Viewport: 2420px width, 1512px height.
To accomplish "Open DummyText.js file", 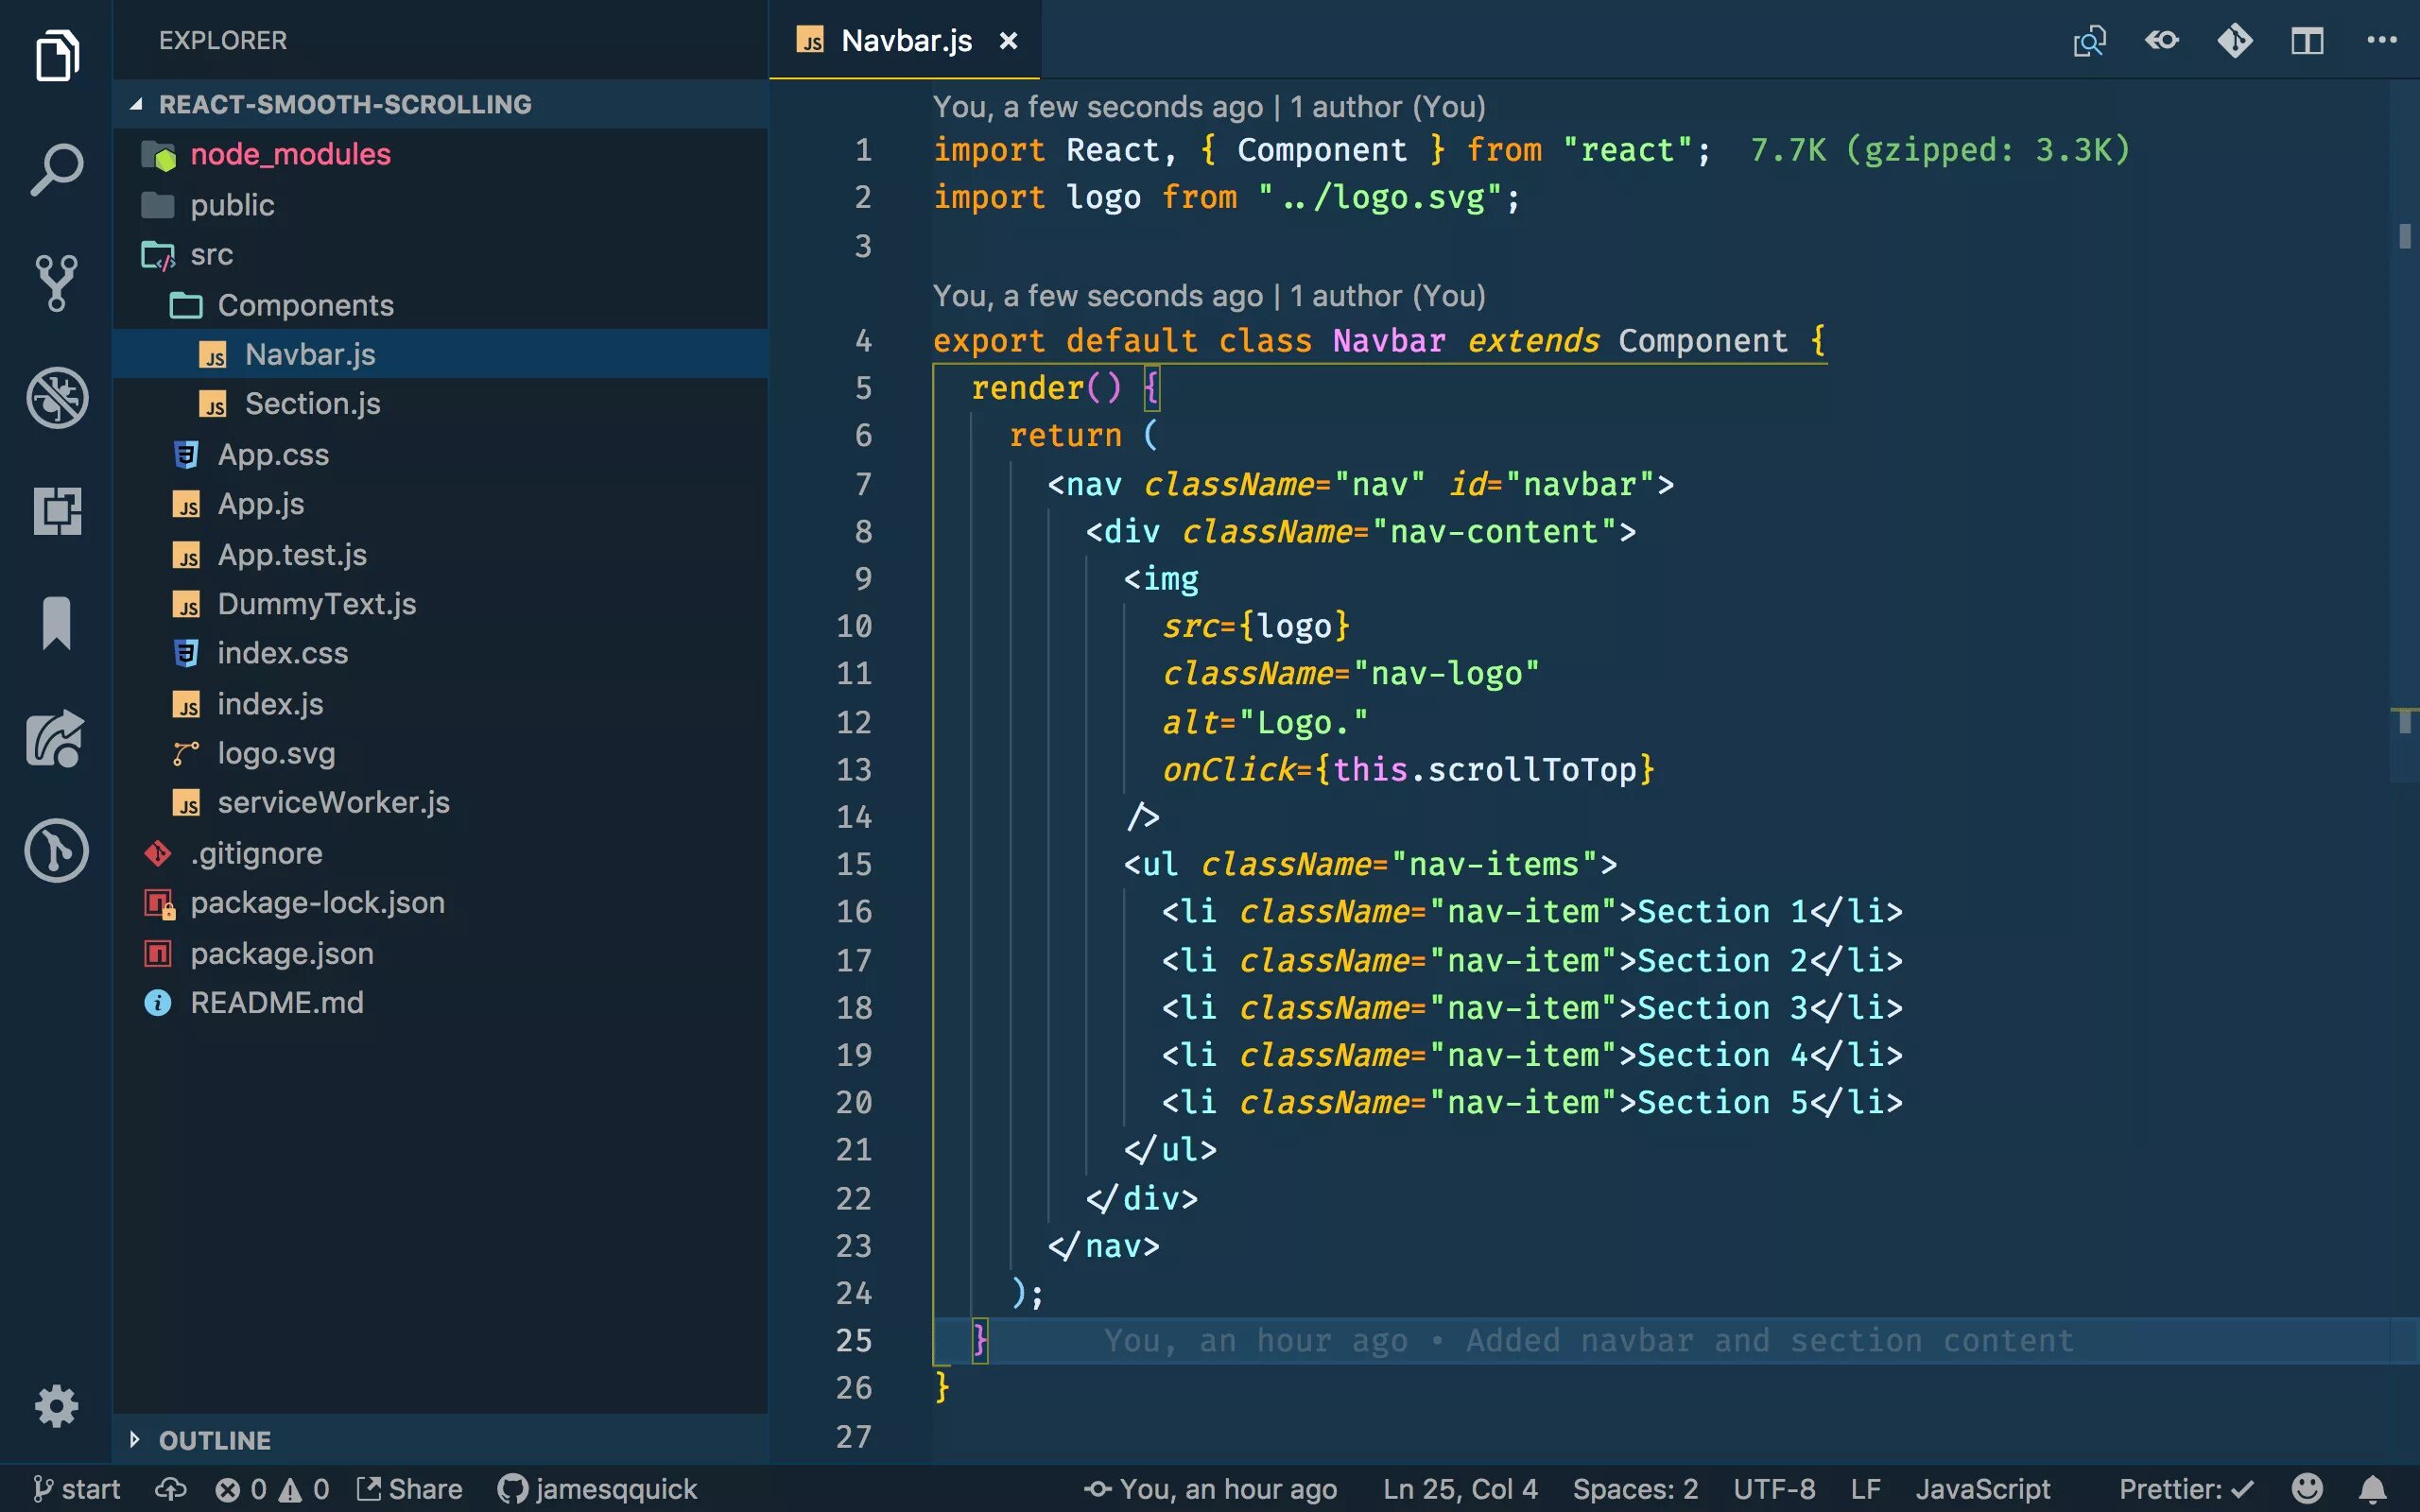I will click(440, 603).
